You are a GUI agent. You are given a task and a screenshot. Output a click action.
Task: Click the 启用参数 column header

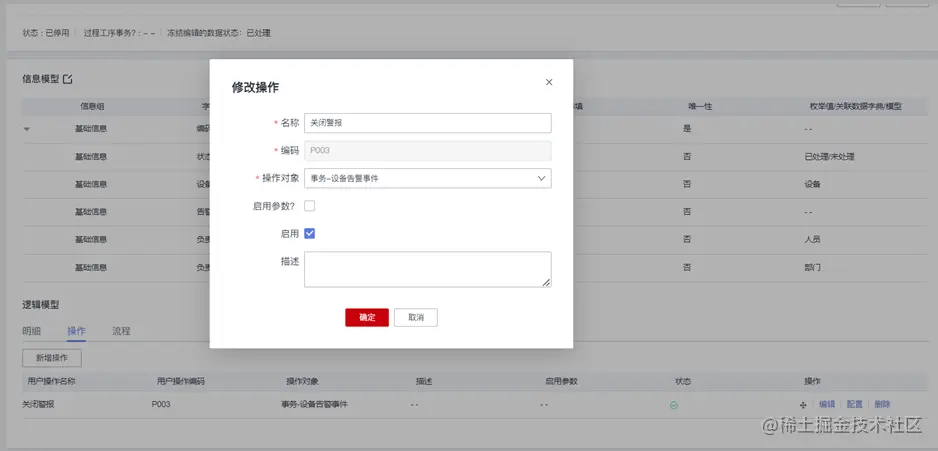(561, 382)
